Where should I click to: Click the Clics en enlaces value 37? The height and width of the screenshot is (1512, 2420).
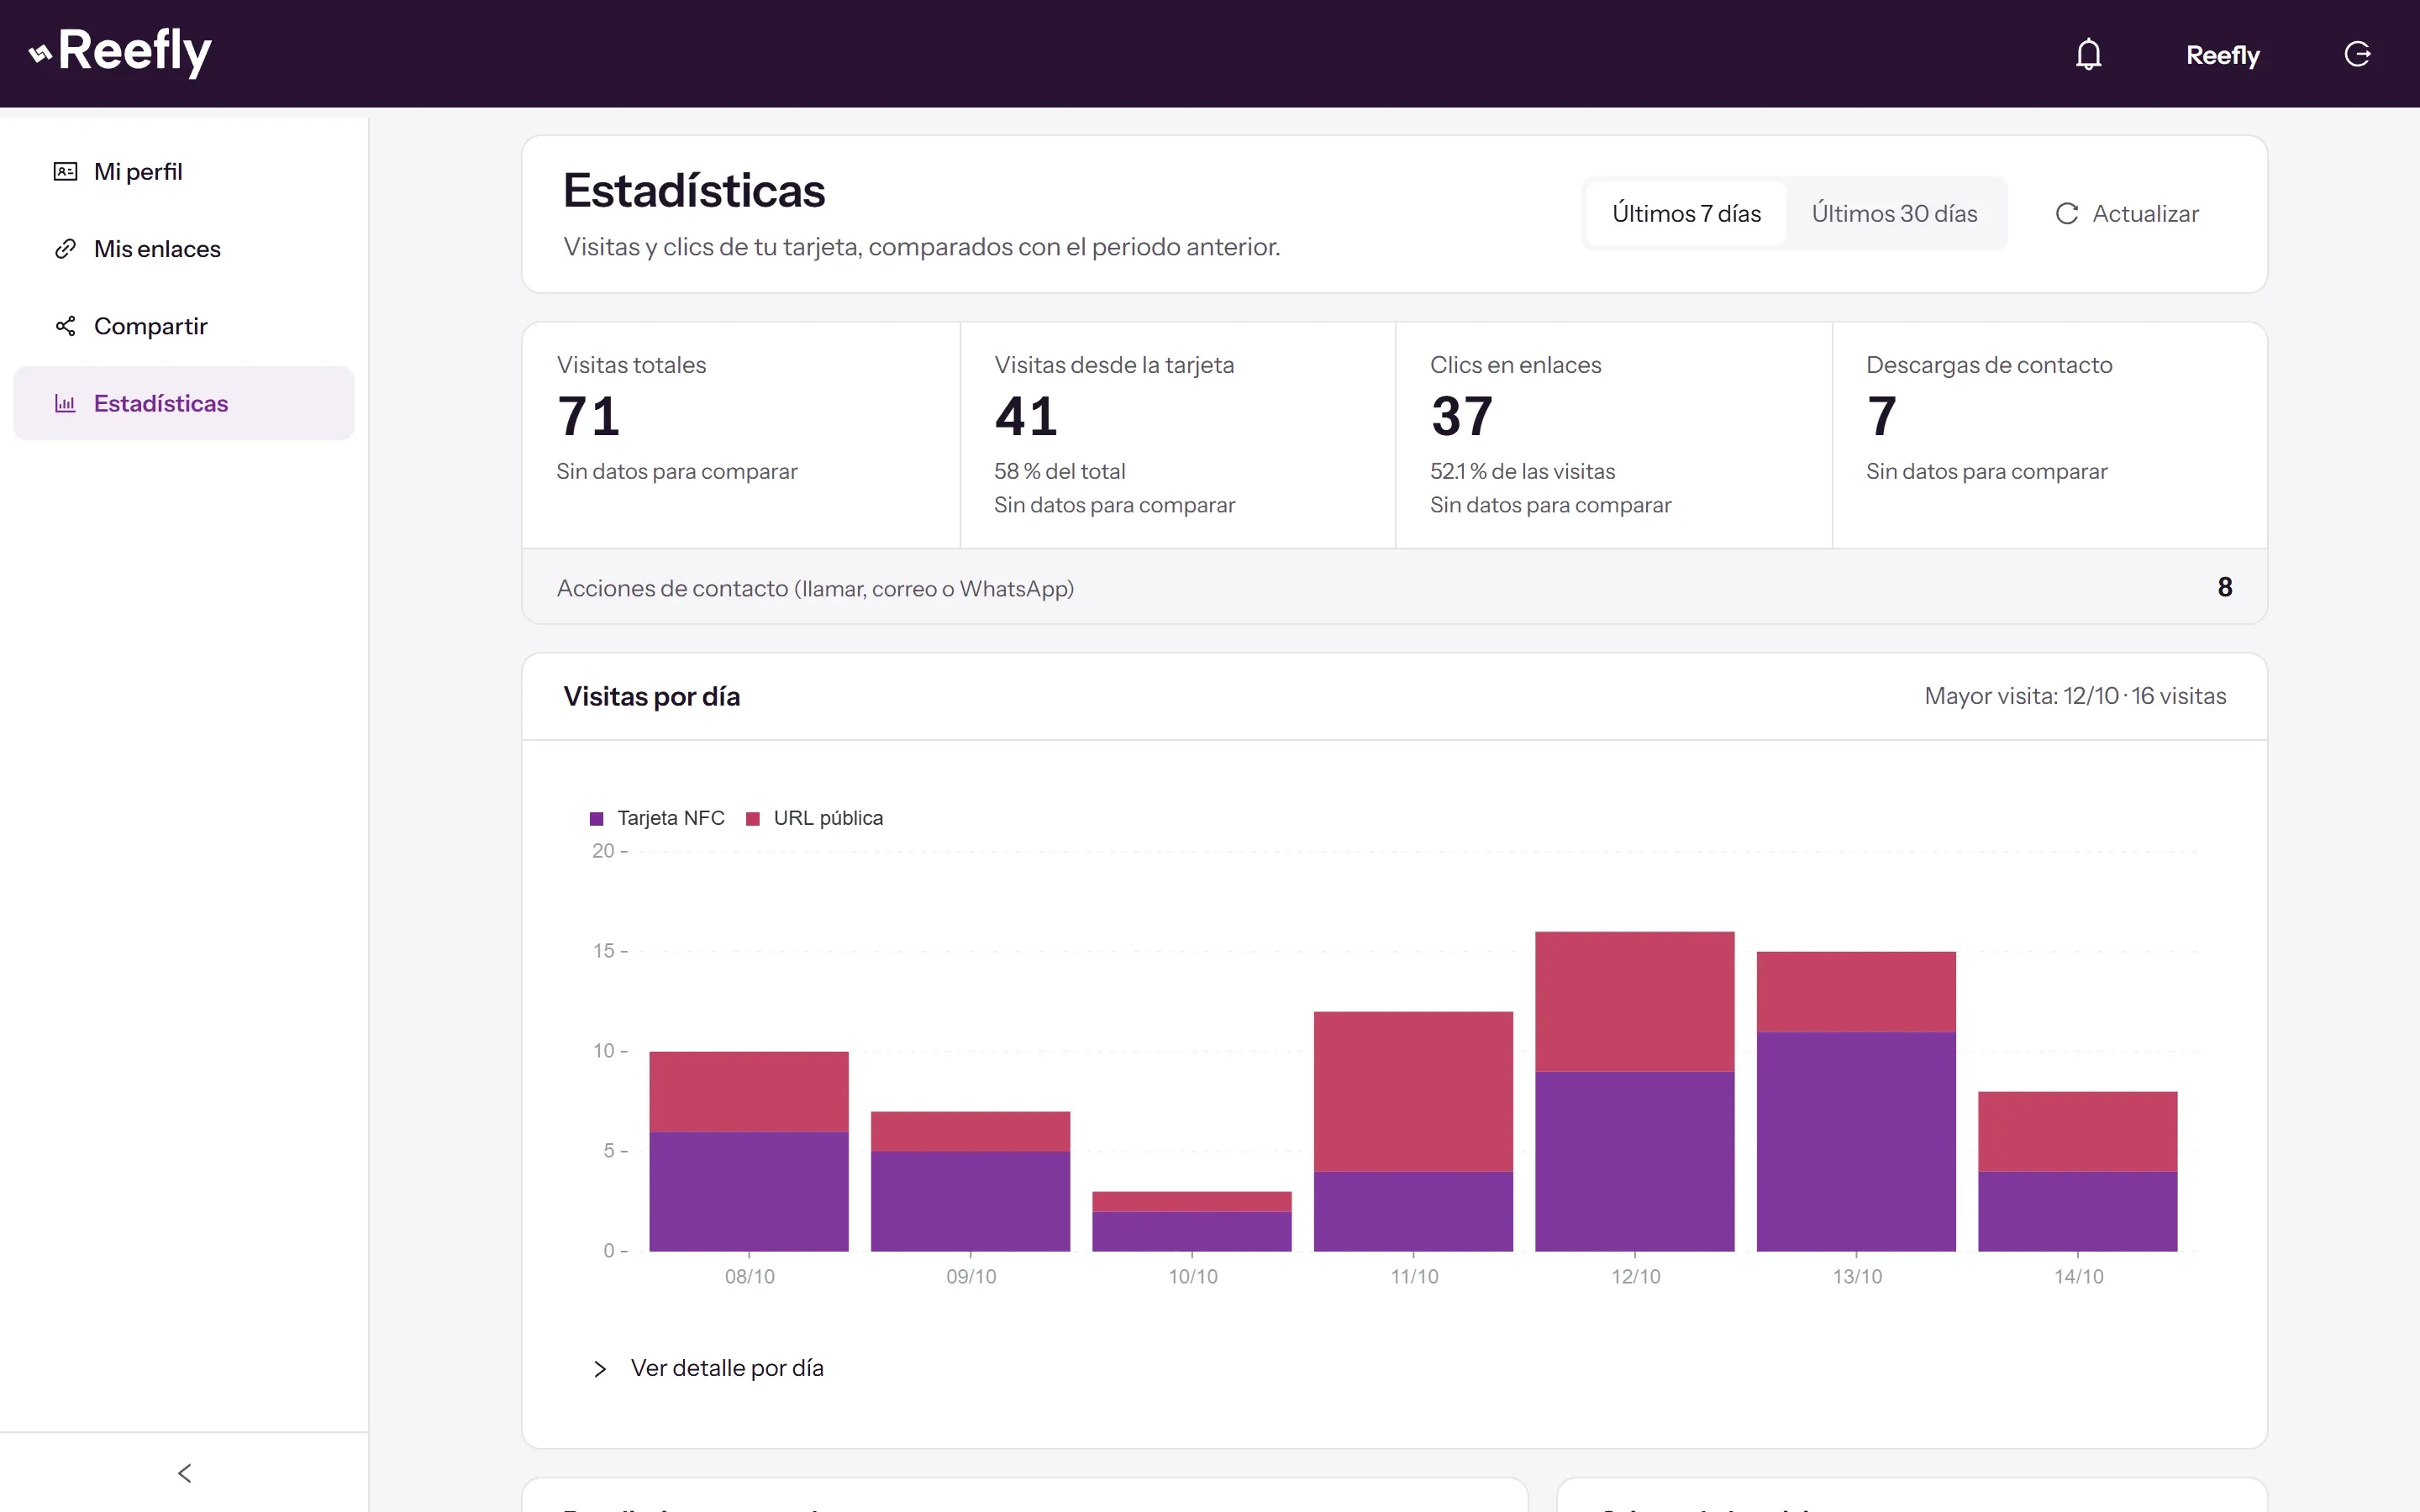(x=1462, y=417)
